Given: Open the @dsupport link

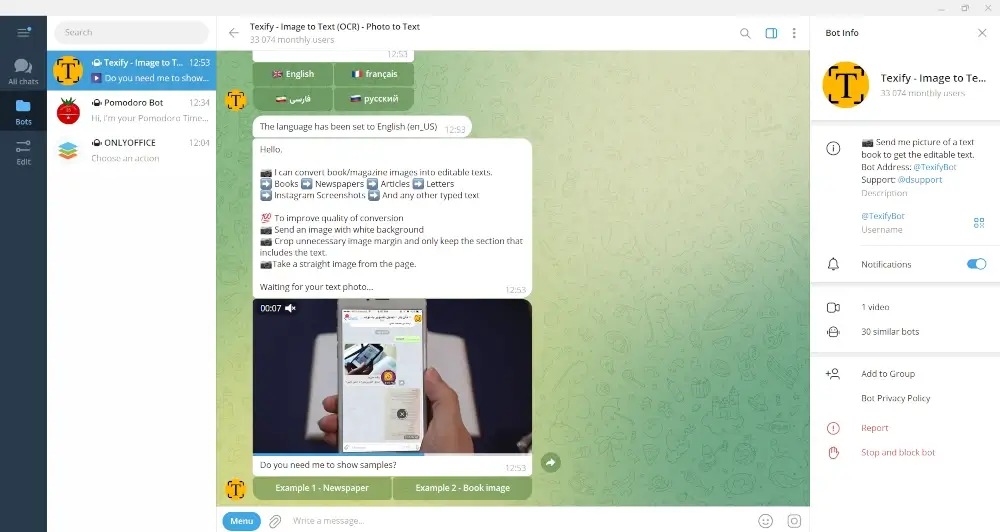Looking at the screenshot, I should click(920, 180).
